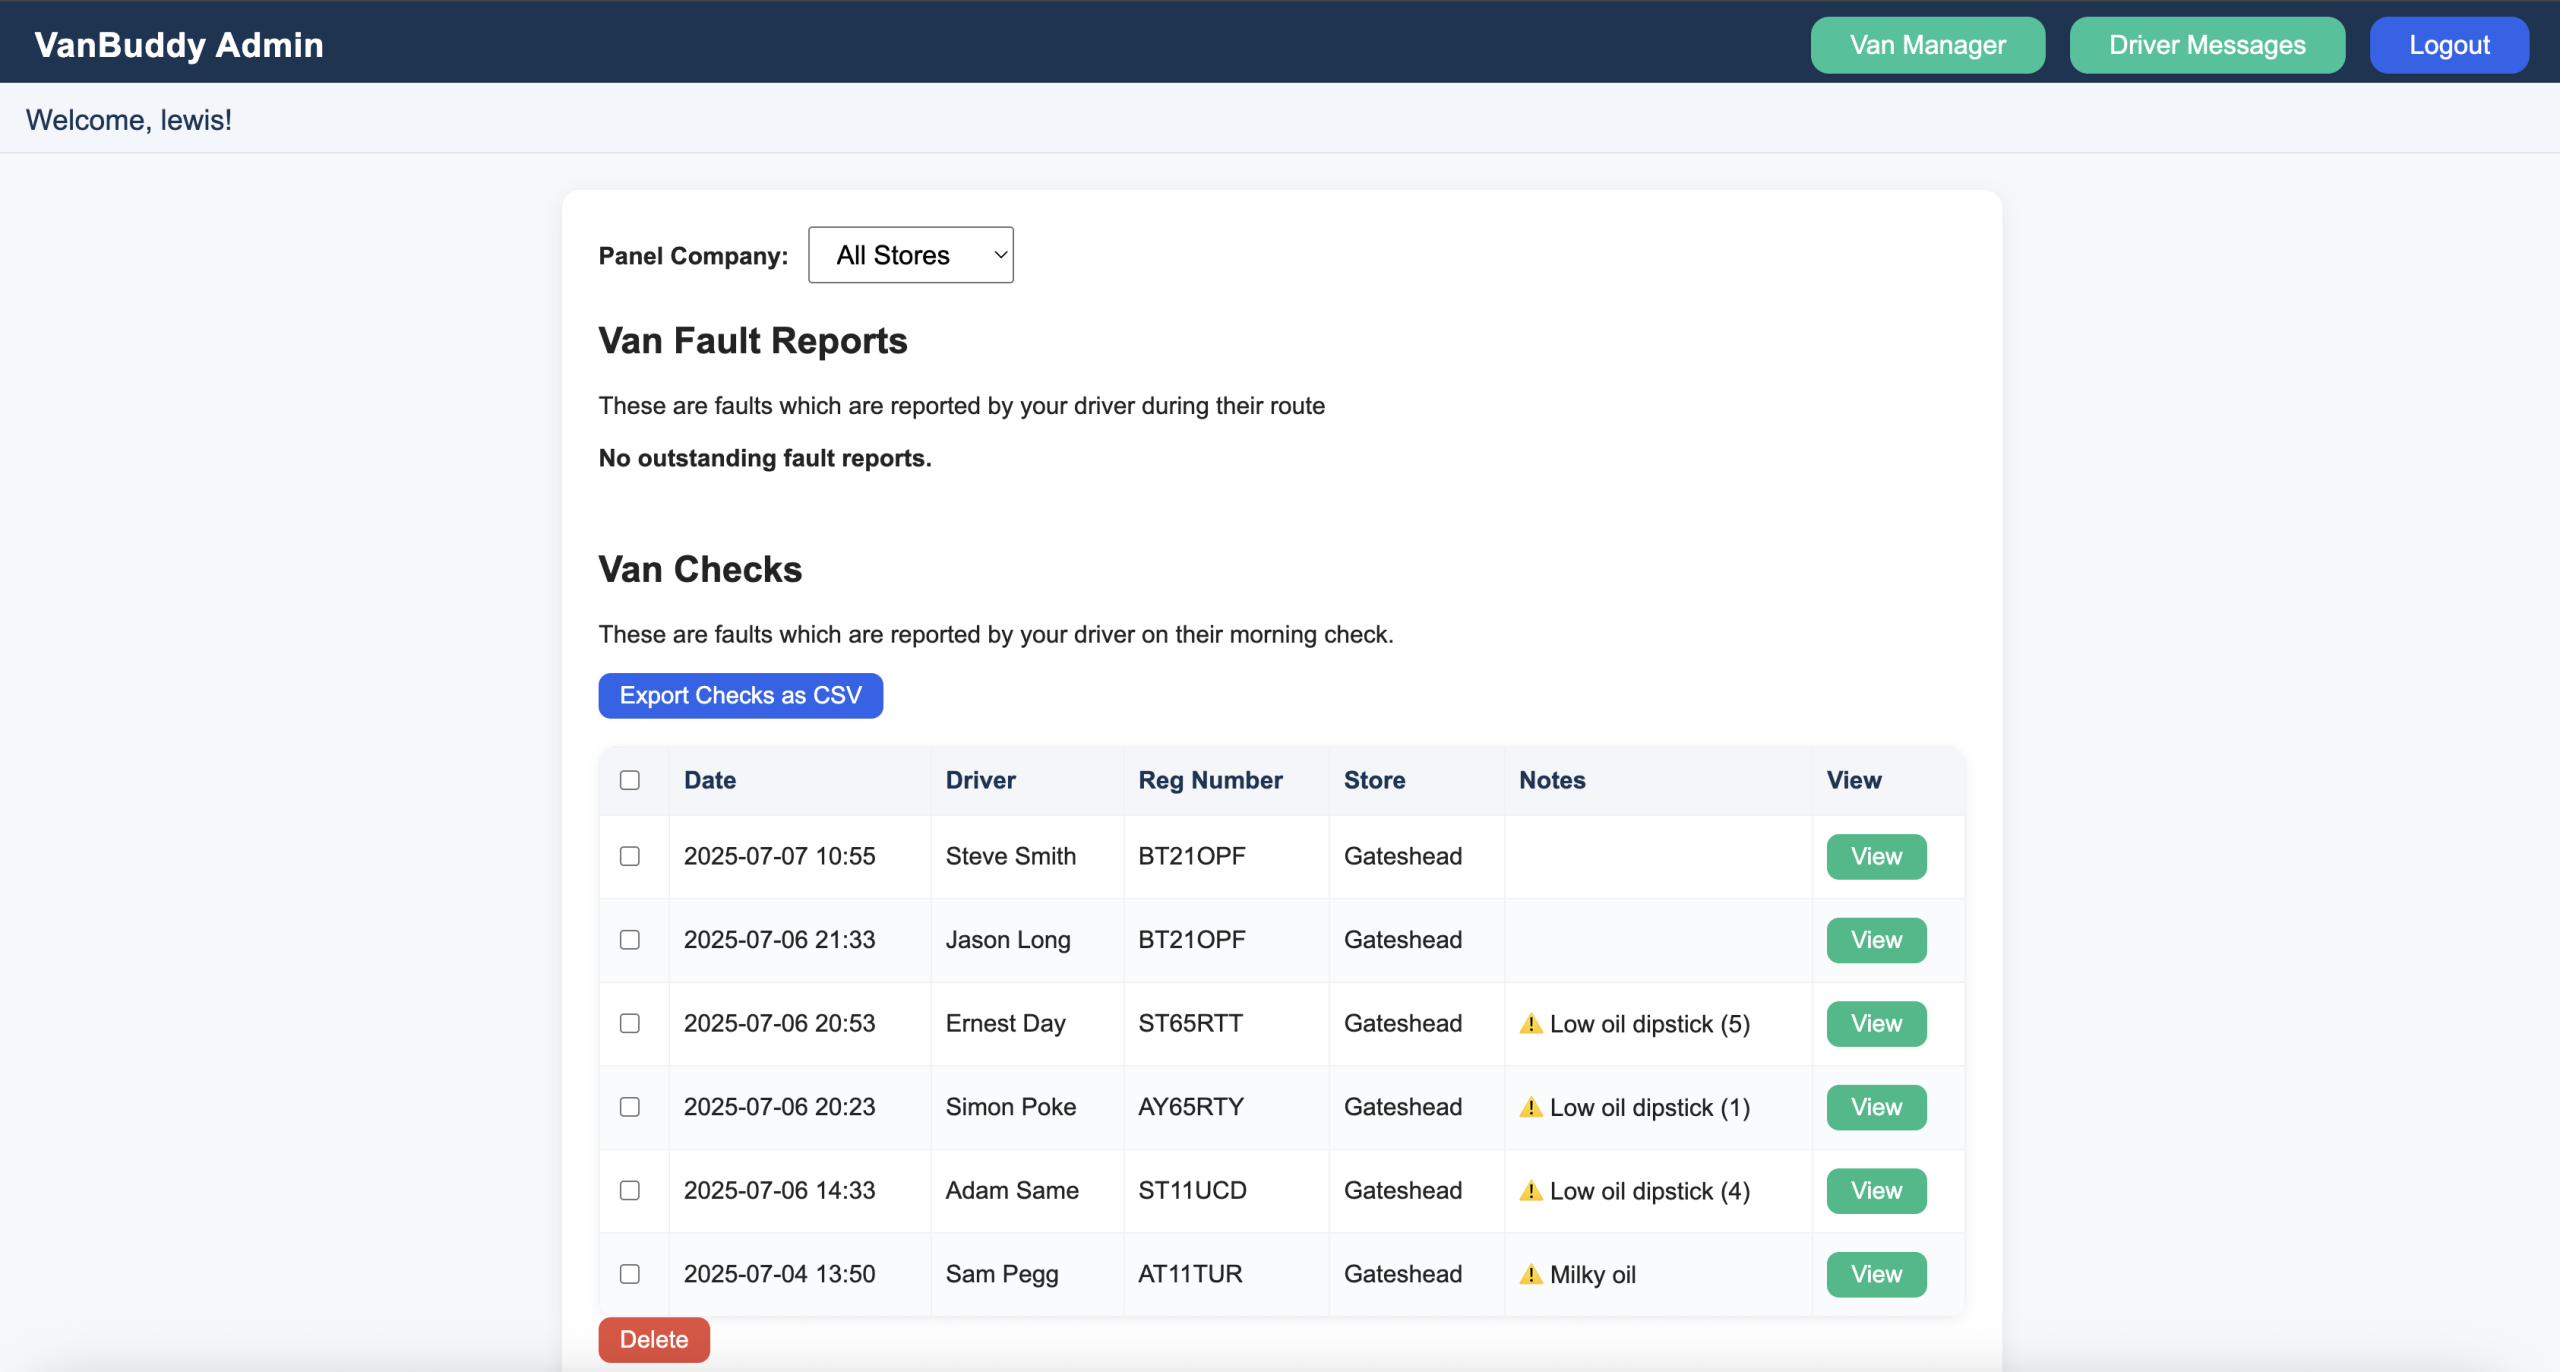Screen dimensions: 2560x1372
Task: Delete the selected van checks
Action: coord(654,1339)
